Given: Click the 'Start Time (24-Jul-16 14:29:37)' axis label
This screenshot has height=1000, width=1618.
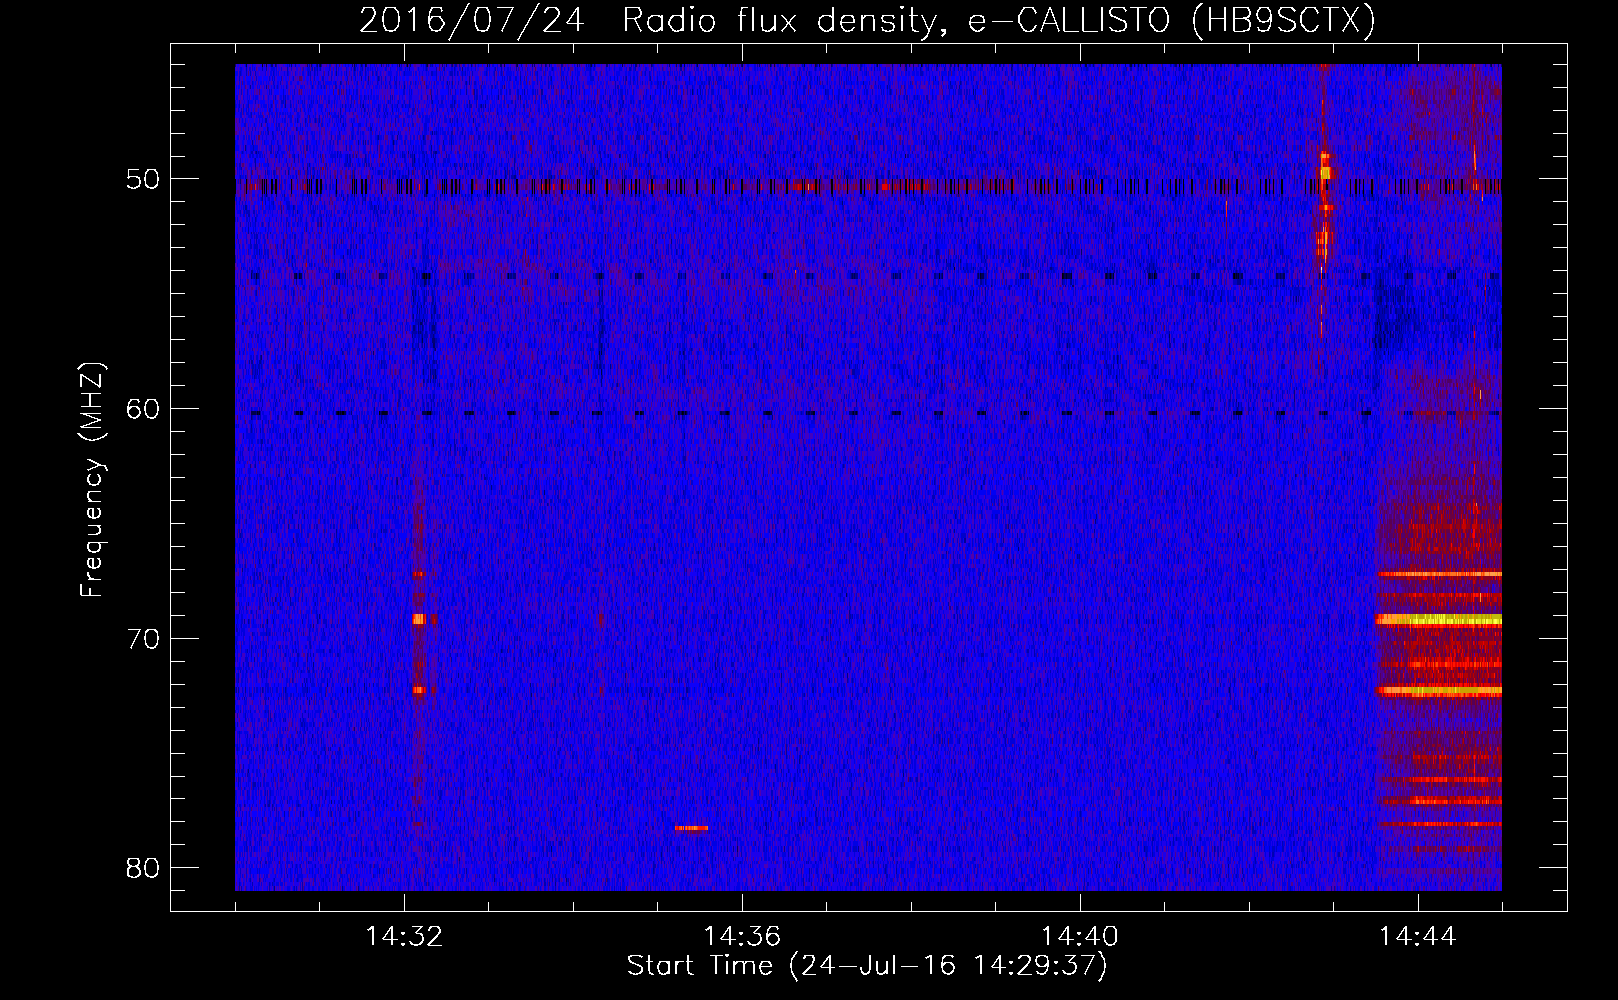Looking at the screenshot, I should [867, 966].
